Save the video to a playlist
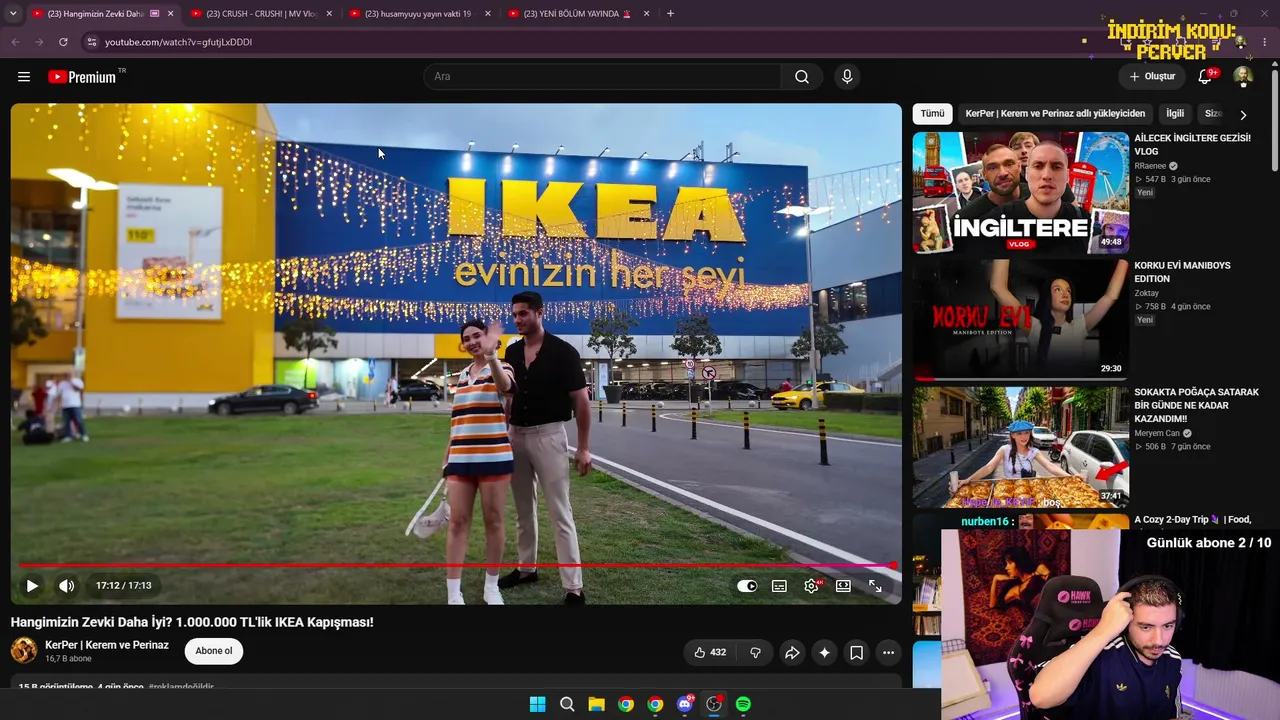This screenshot has height=720, width=1280. [x=857, y=653]
